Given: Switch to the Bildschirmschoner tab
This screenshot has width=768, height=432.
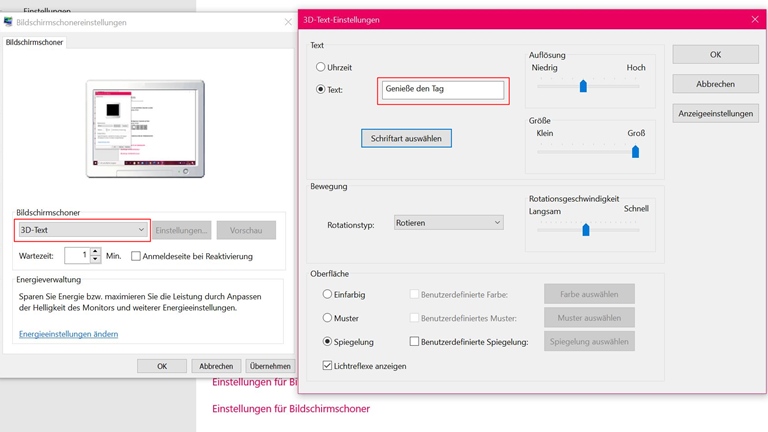Looking at the screenshot, I should coord(35,43).
